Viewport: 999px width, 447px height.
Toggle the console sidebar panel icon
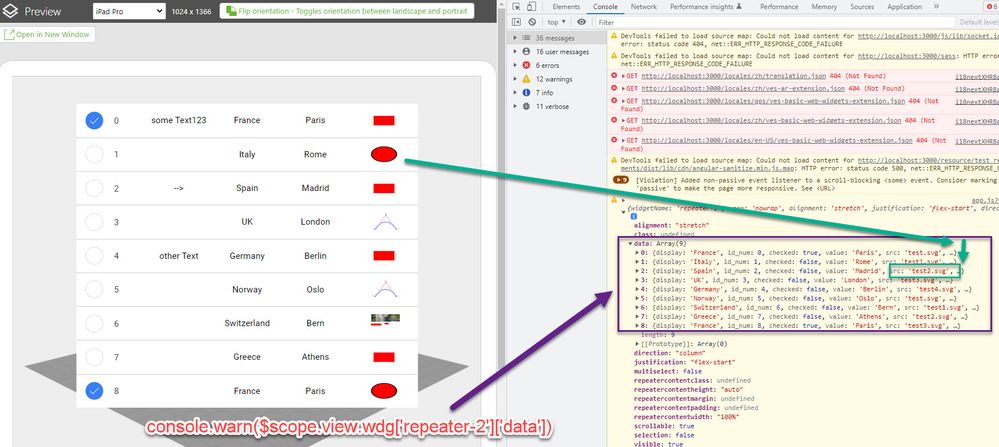pos(516,22)
